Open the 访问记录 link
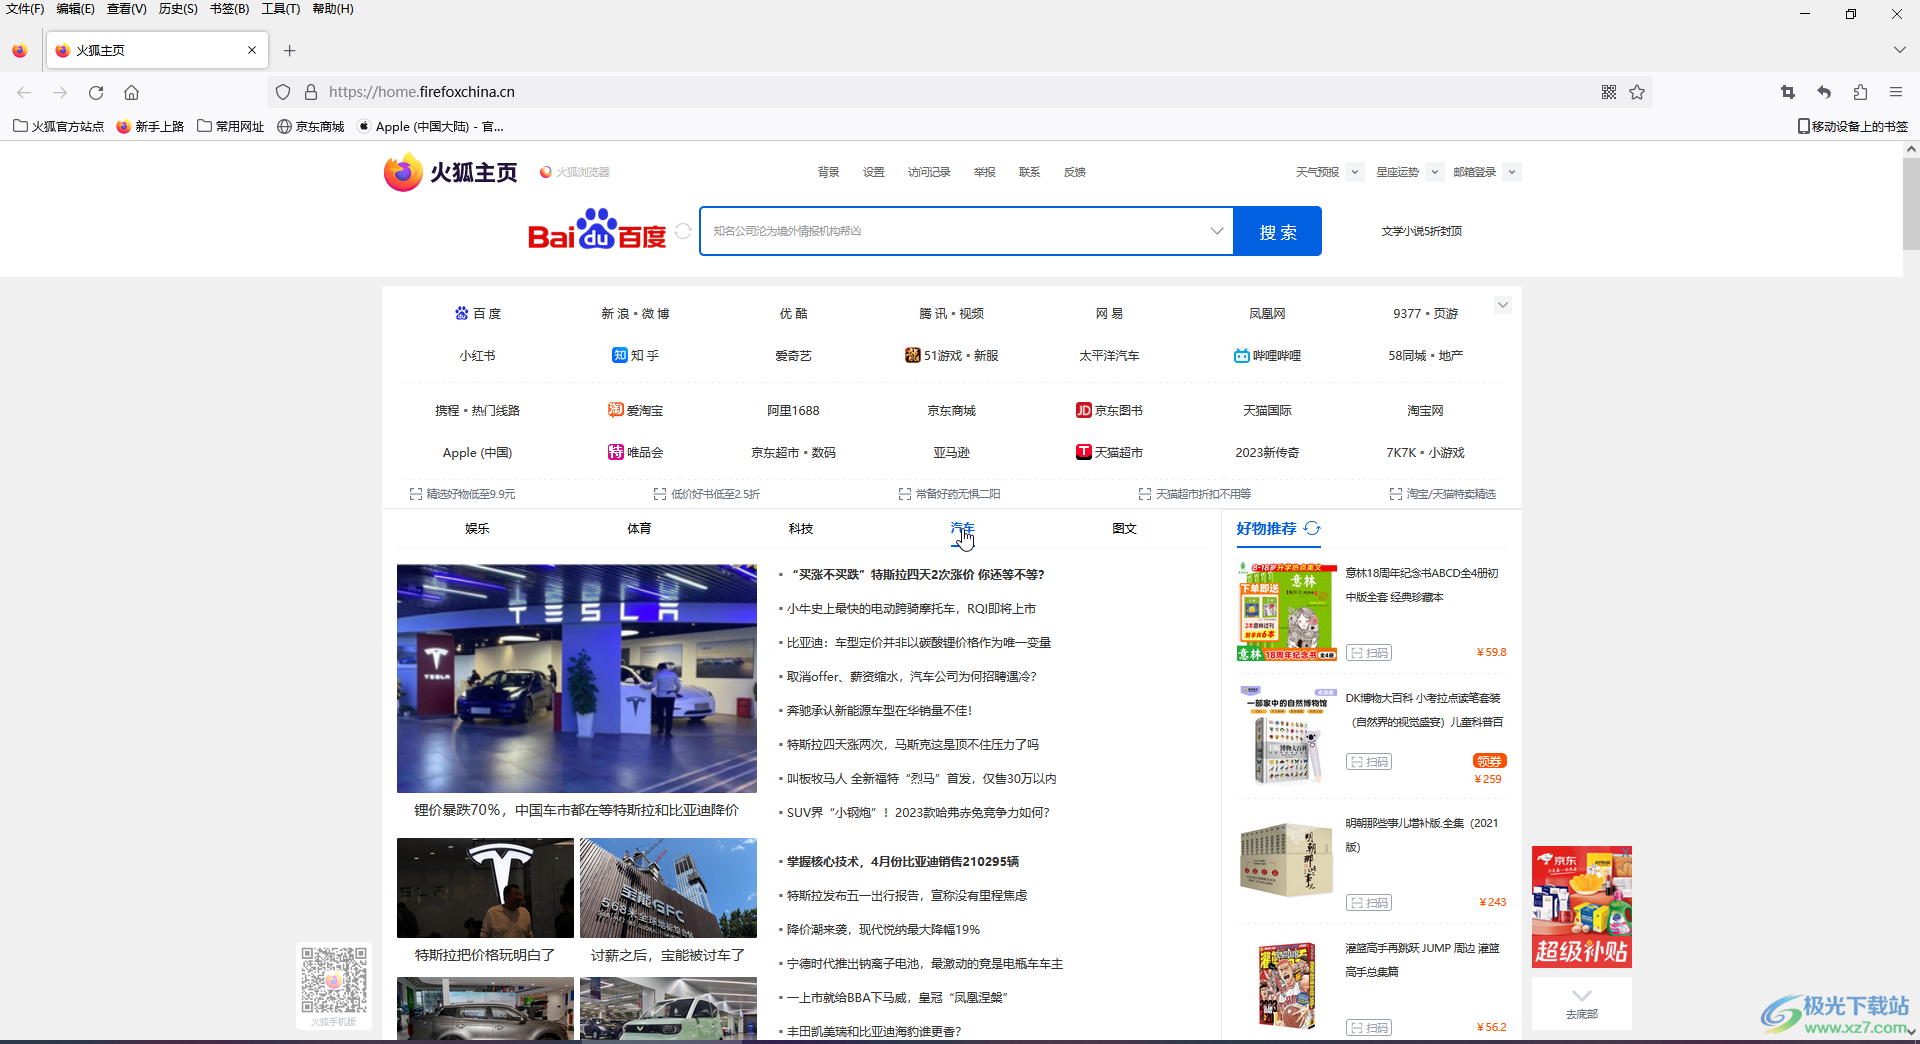 [x=929, y=172]
